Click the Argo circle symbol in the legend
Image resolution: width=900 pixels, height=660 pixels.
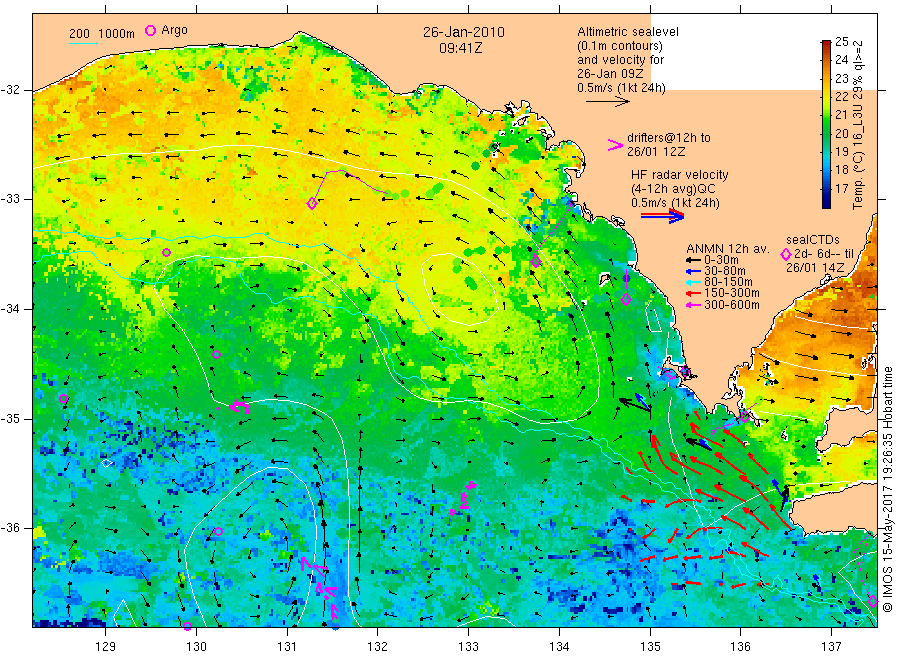(150, 30)
